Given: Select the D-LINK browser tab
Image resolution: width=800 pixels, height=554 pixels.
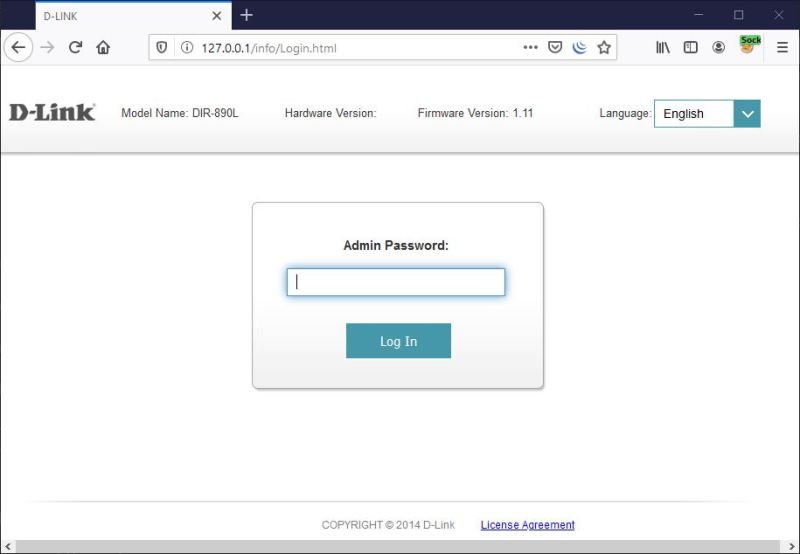Looking at the screenshot, I should (x=133, y=16).
